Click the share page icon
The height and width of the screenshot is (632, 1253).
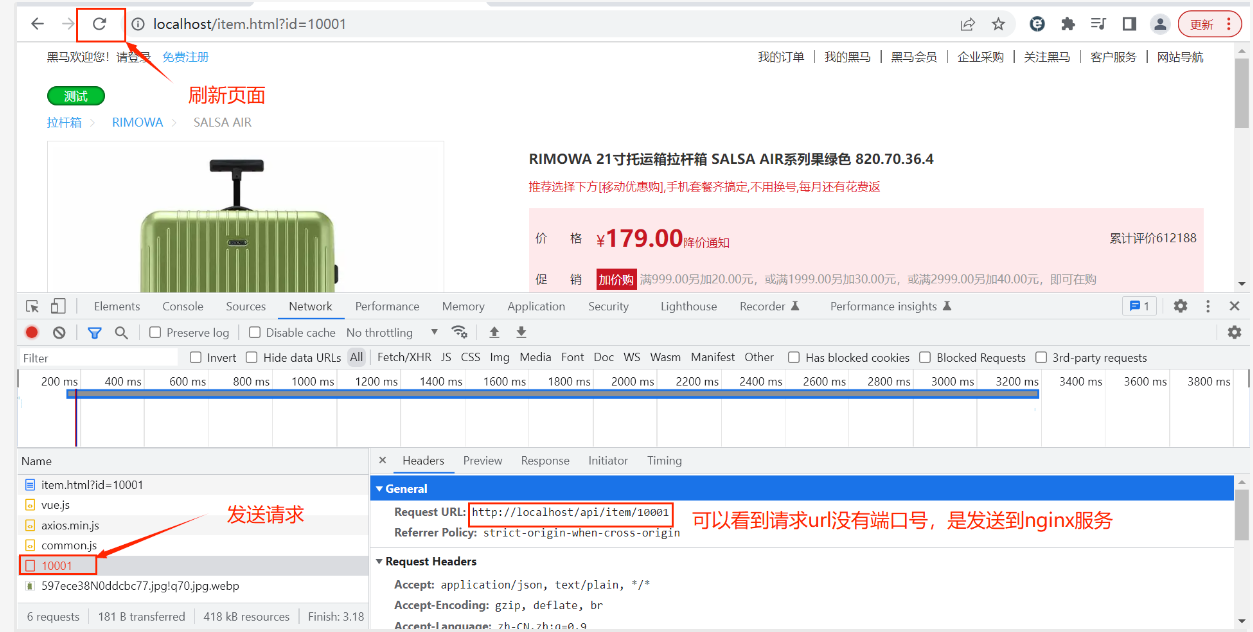(968, 24)
